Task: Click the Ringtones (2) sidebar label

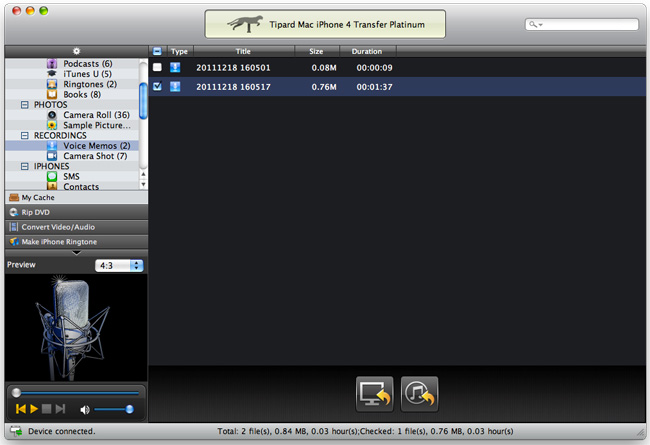Action: click(x=90, y=84)
